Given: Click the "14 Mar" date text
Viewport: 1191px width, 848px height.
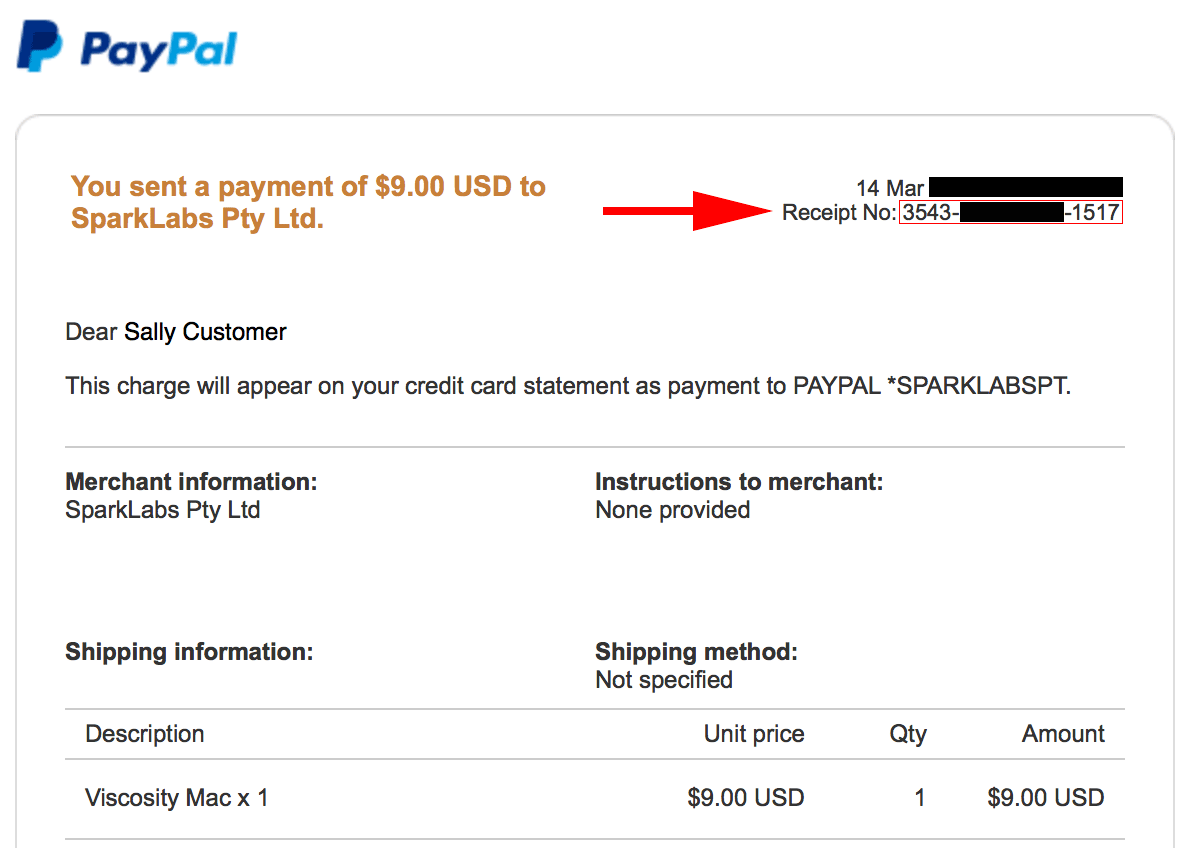Looking at the screenshot, I should 890,188.
